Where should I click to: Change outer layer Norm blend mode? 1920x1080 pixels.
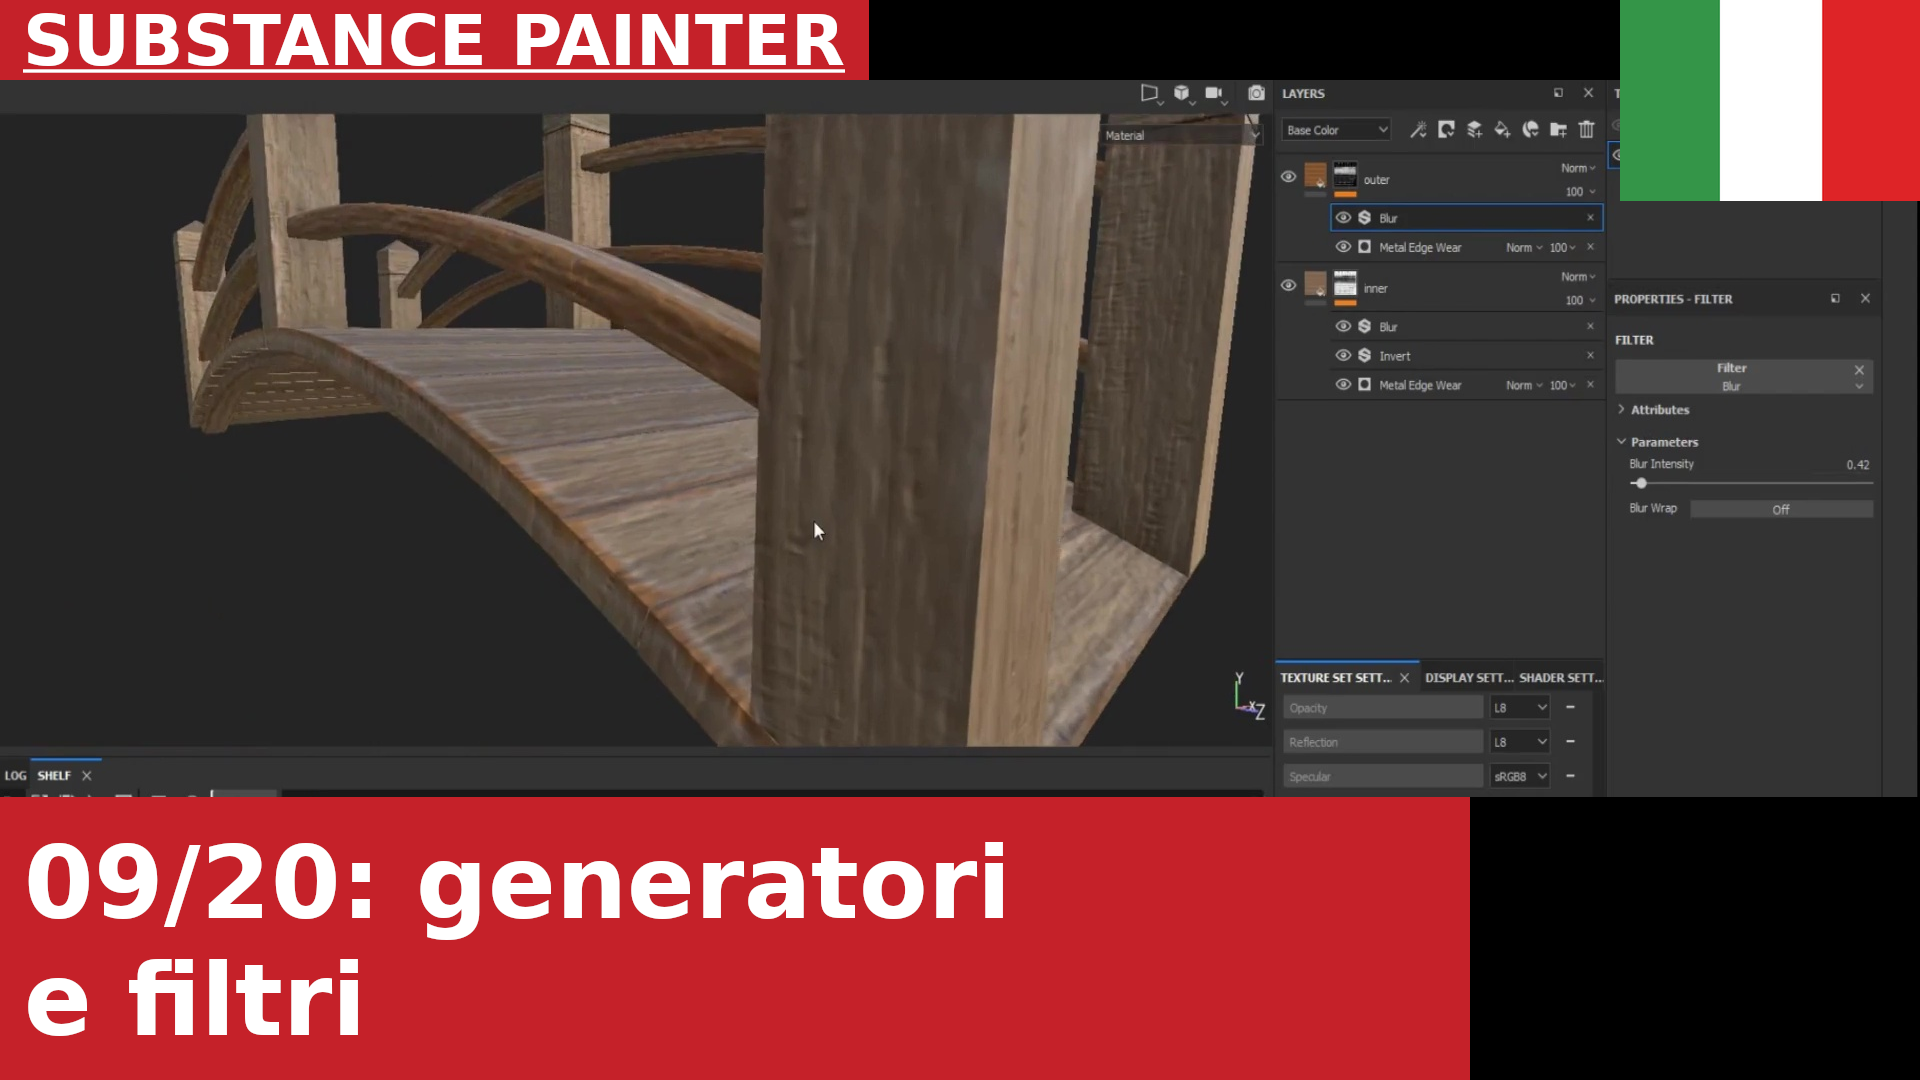(x=1578, y=168)
